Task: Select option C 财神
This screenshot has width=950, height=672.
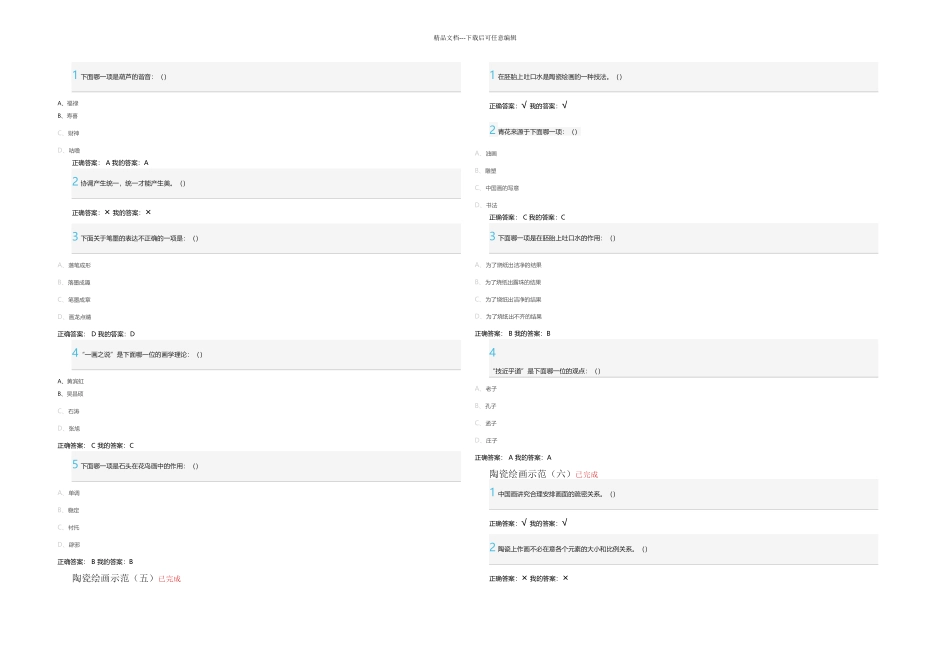Action: pyautogui.click(x=73, y=133)
